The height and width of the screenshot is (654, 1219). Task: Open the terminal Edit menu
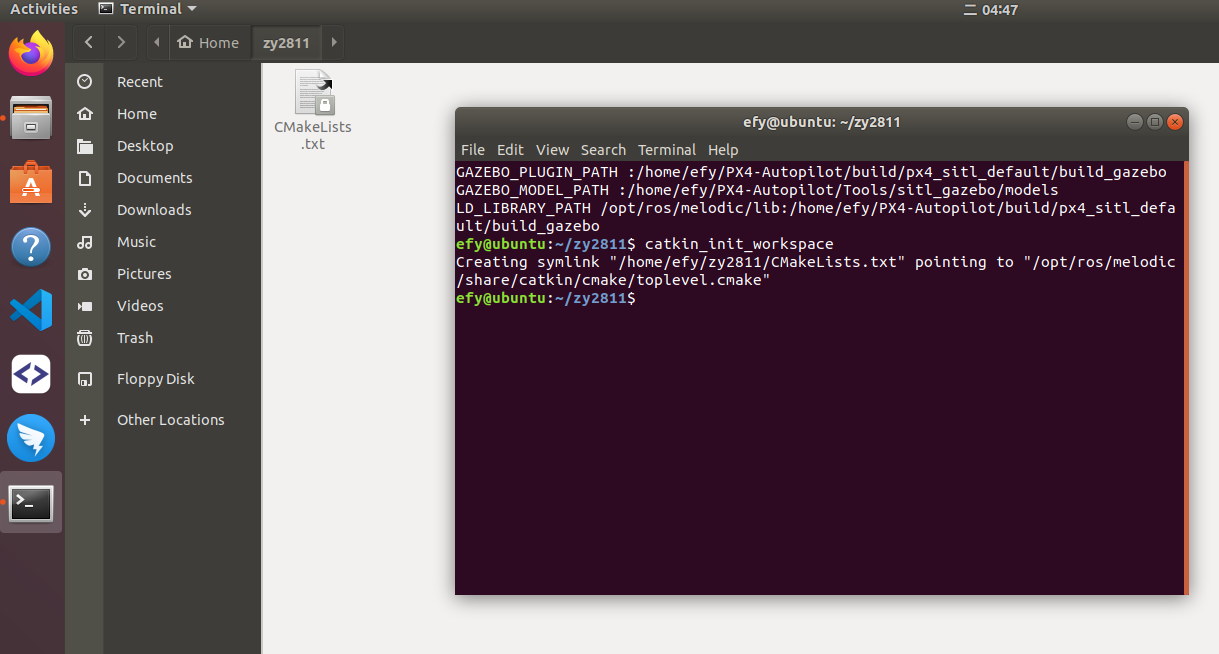point(510,150)
